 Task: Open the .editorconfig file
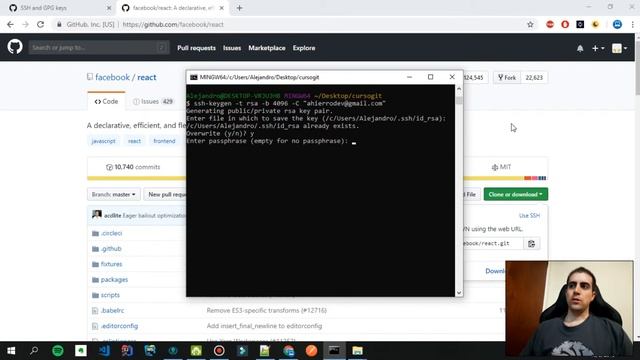[119, 326]
